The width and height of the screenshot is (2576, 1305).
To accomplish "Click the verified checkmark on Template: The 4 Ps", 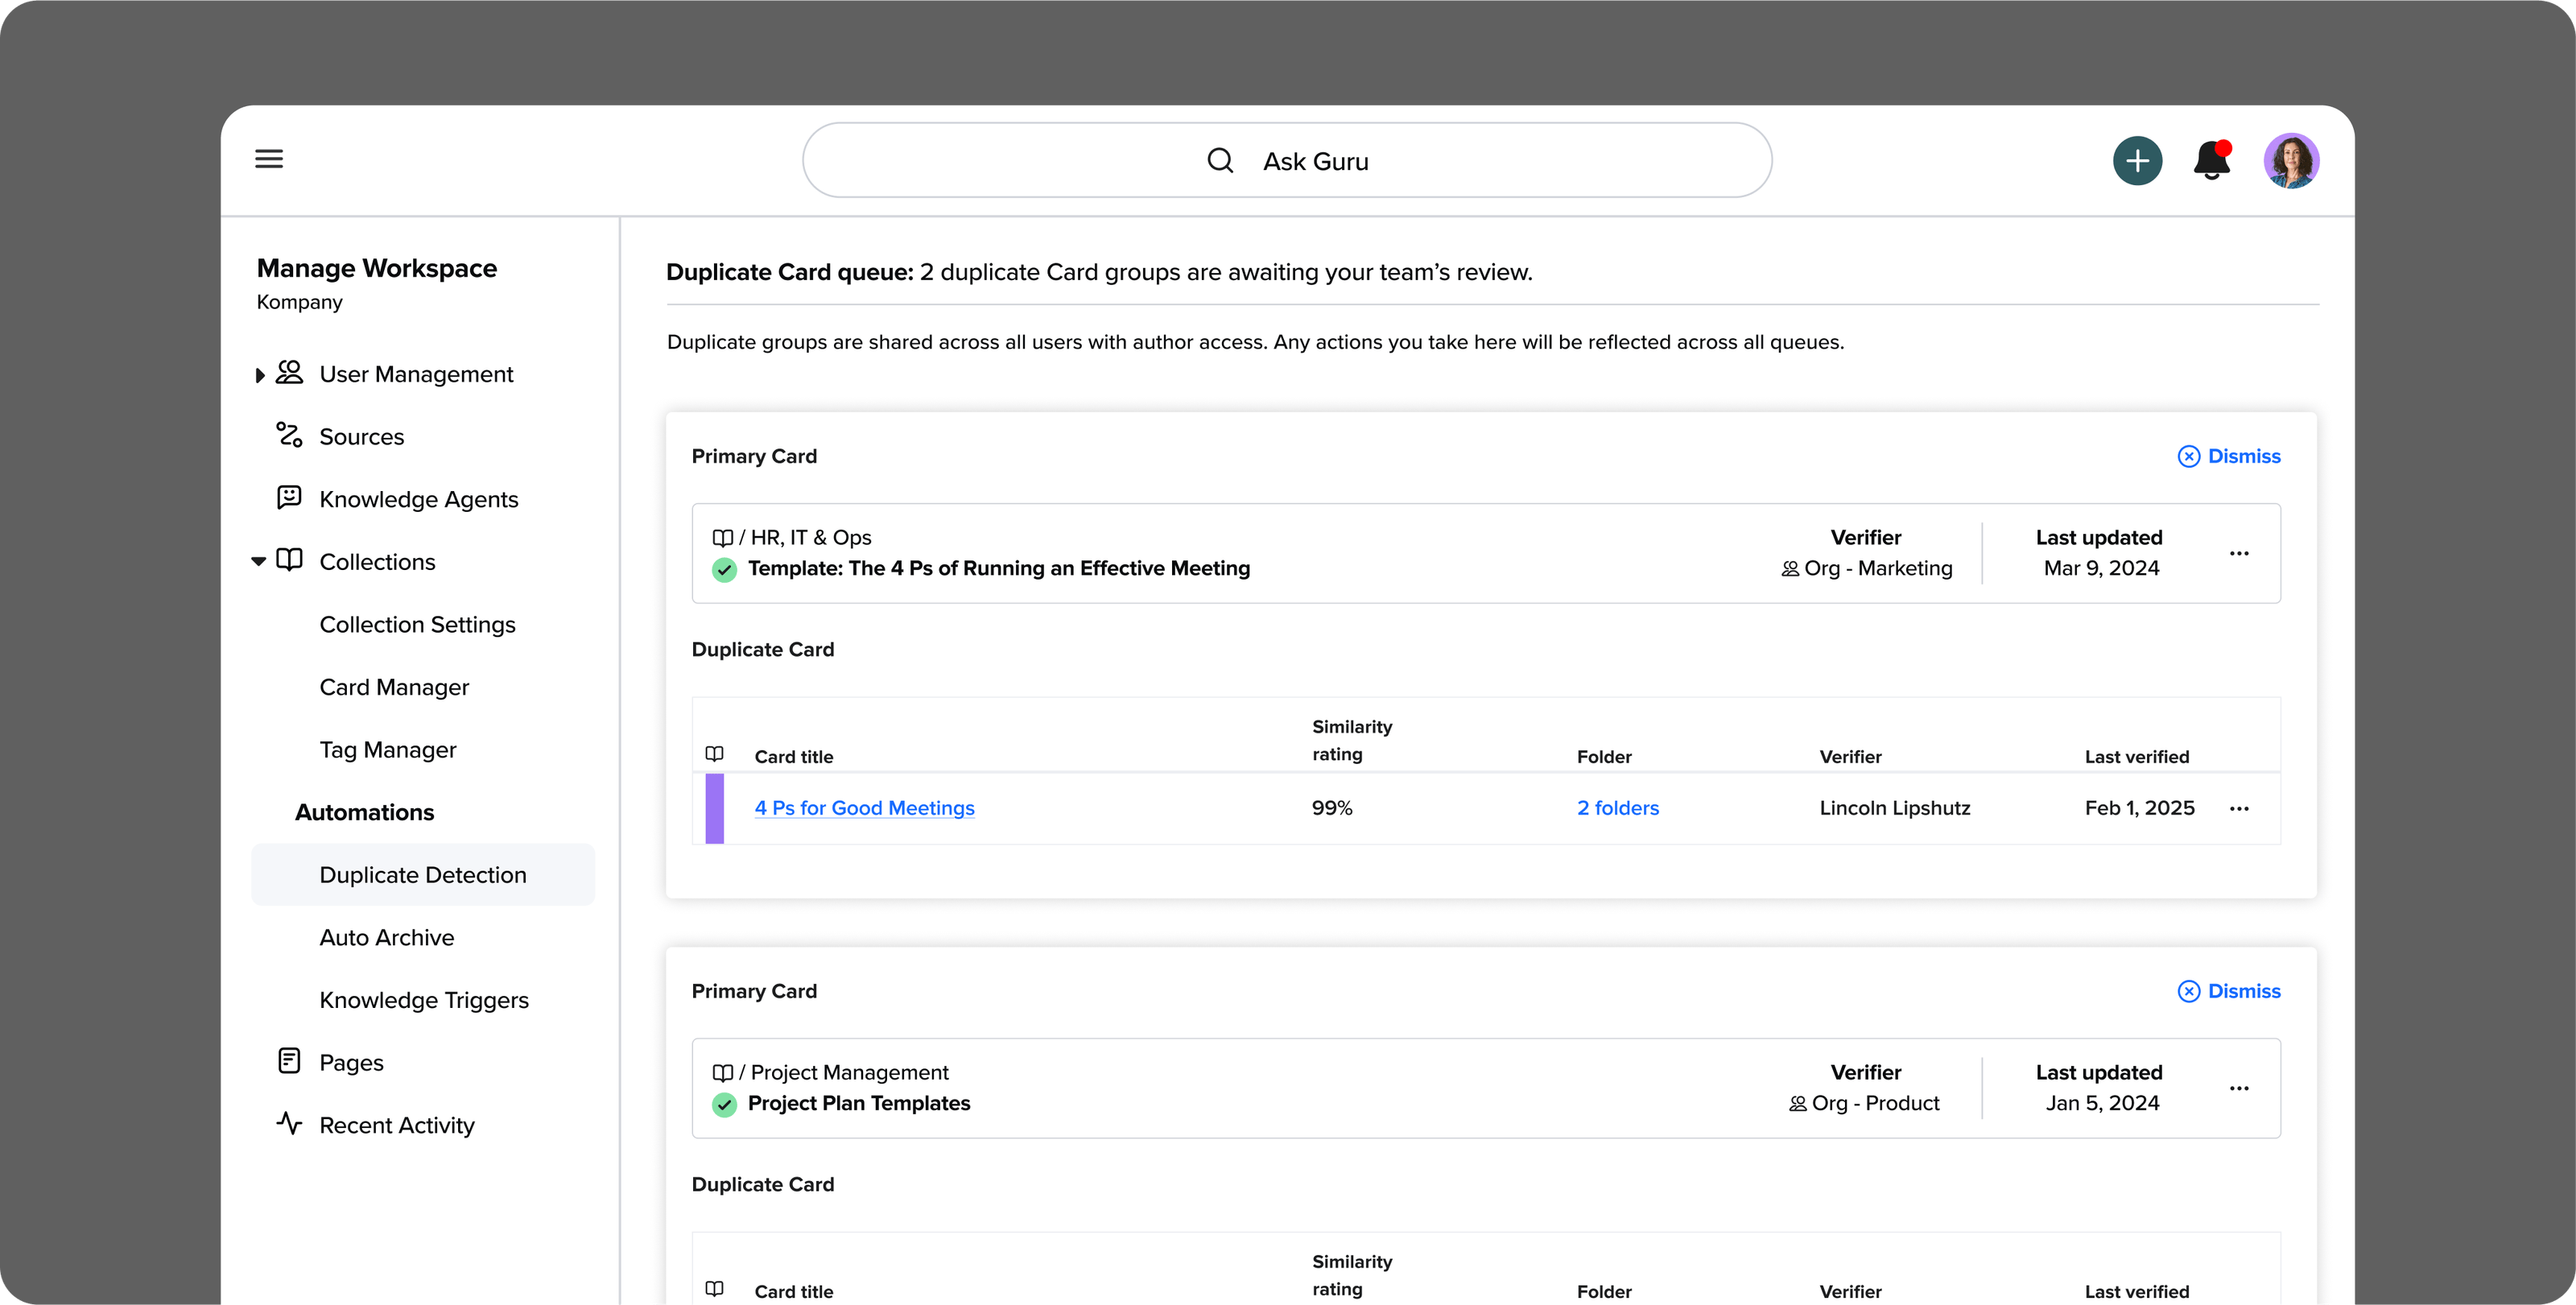I will tap(724, 570).
